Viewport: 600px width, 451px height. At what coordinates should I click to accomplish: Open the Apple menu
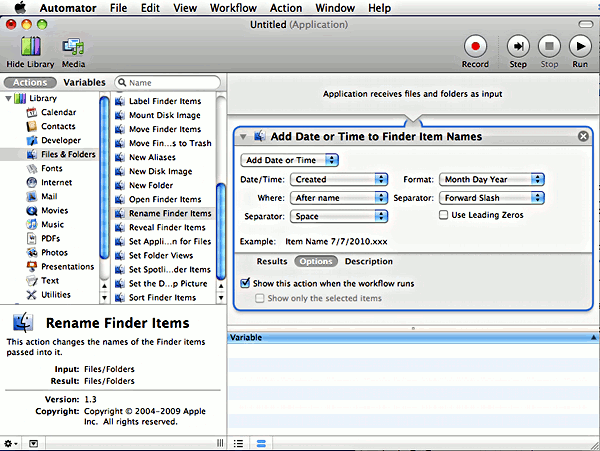pyautogui.click(x=21, y=8)
